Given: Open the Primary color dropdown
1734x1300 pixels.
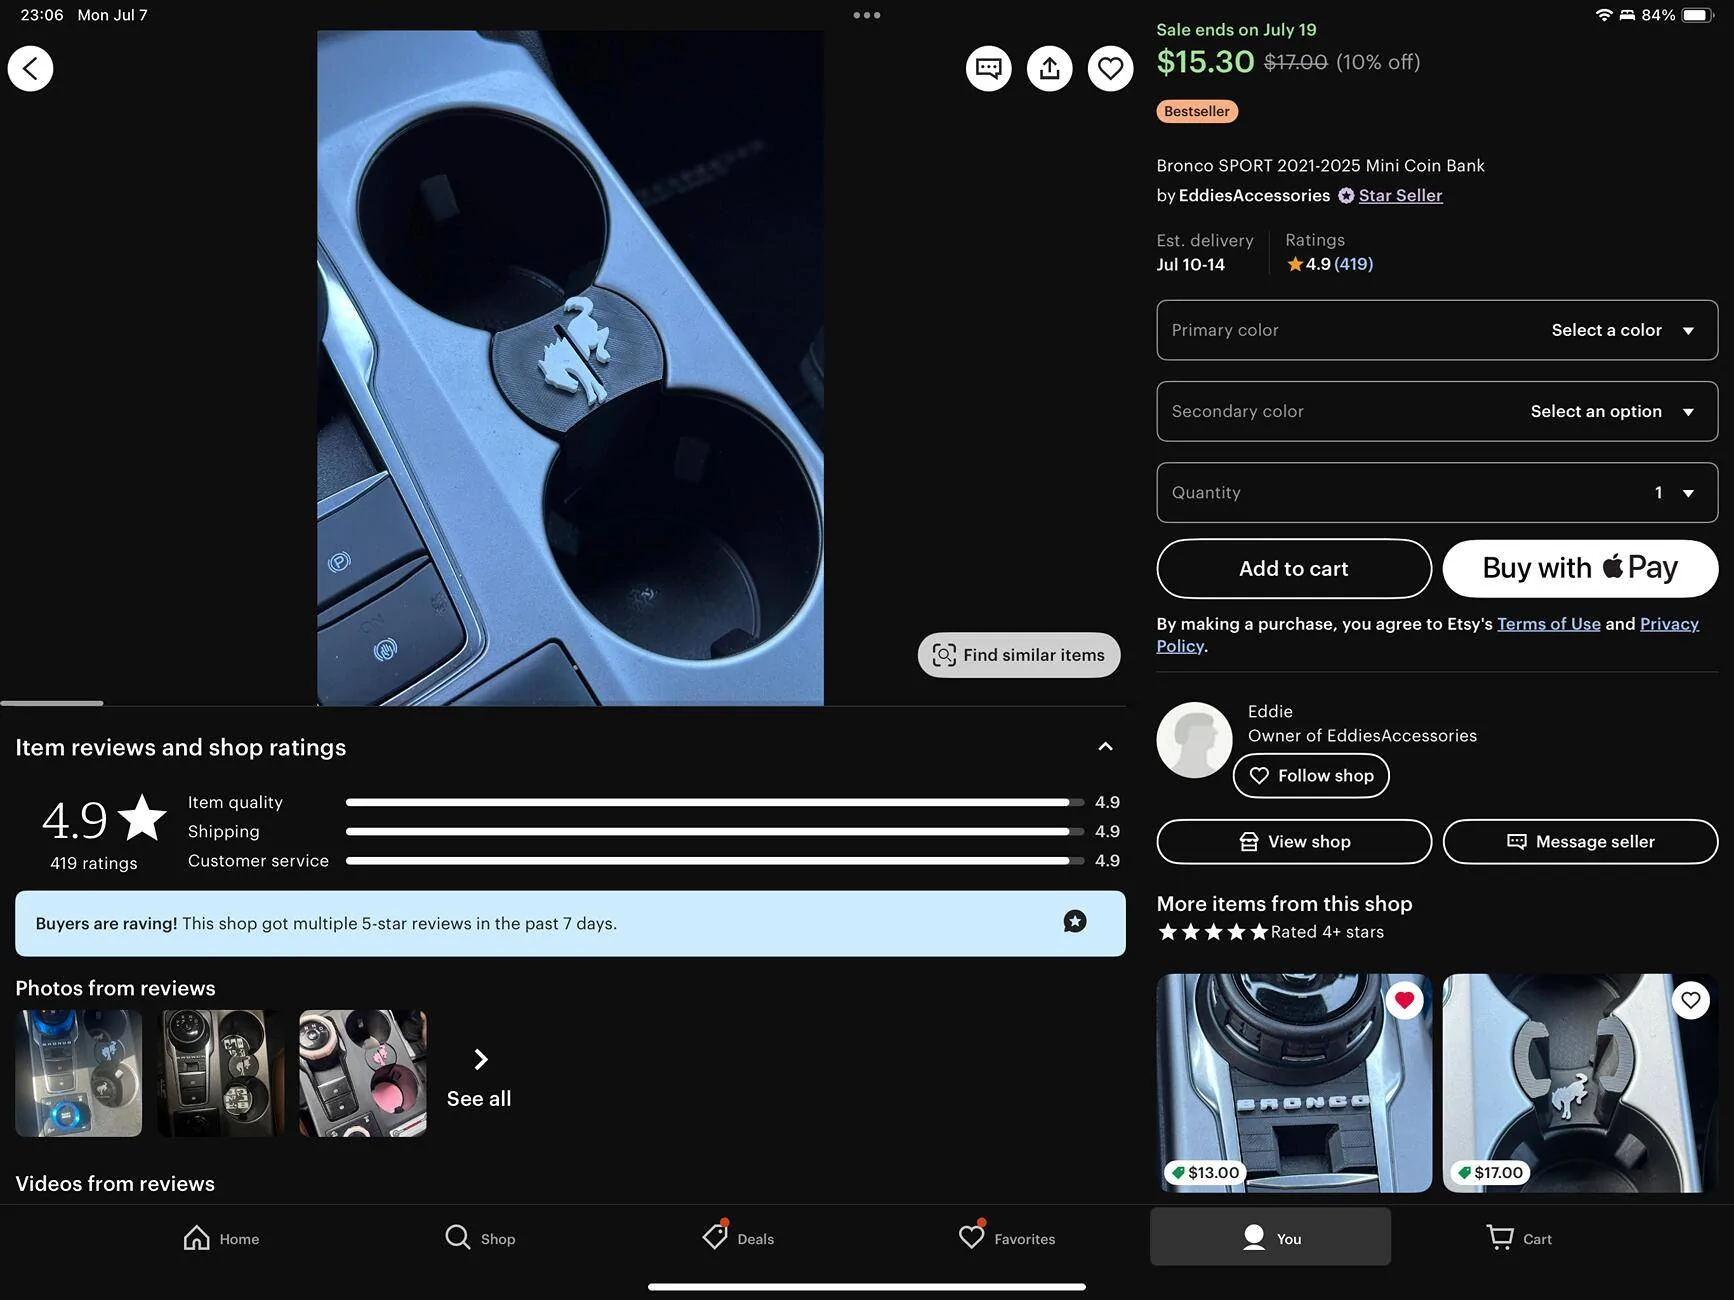Looking at the screenshot, I should click(1436, 330).
